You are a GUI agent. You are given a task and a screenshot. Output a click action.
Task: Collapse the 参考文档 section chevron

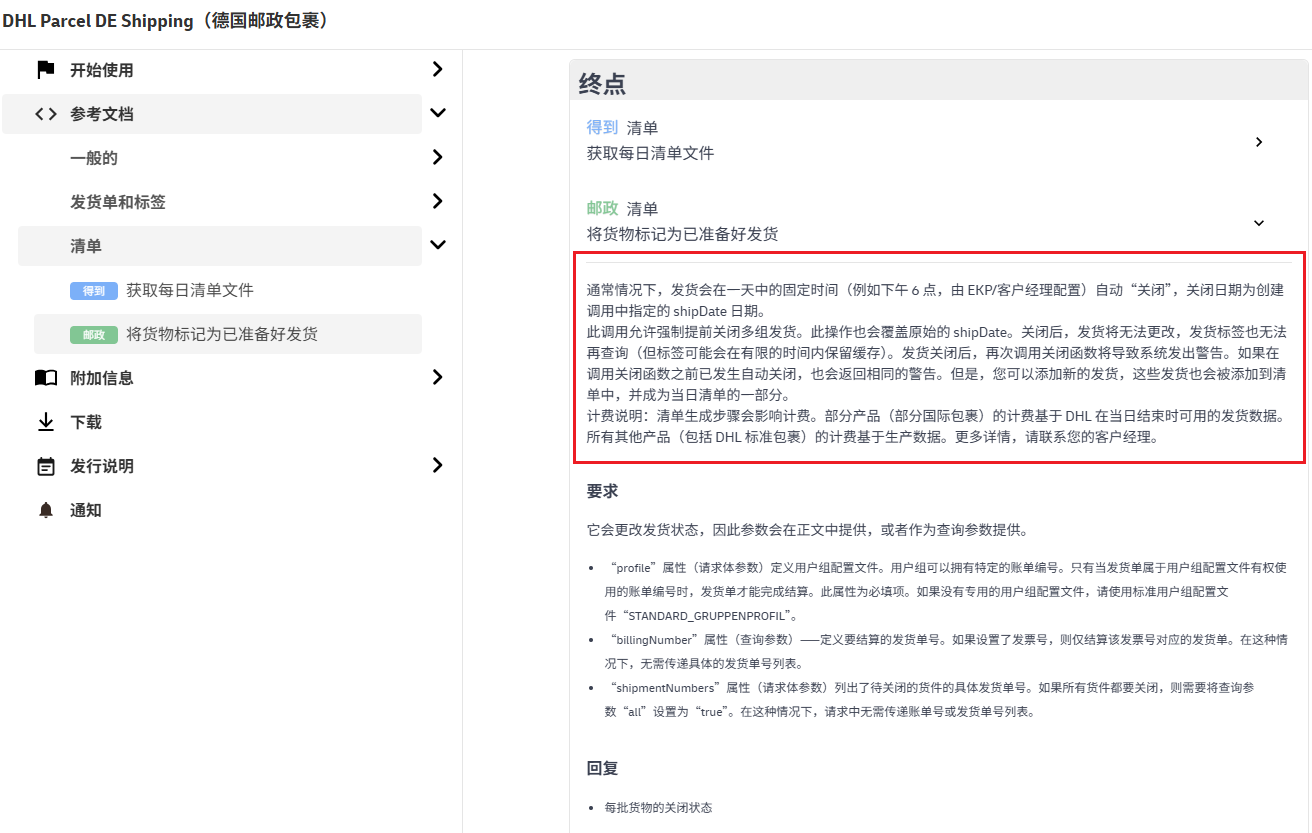point(437,113)
